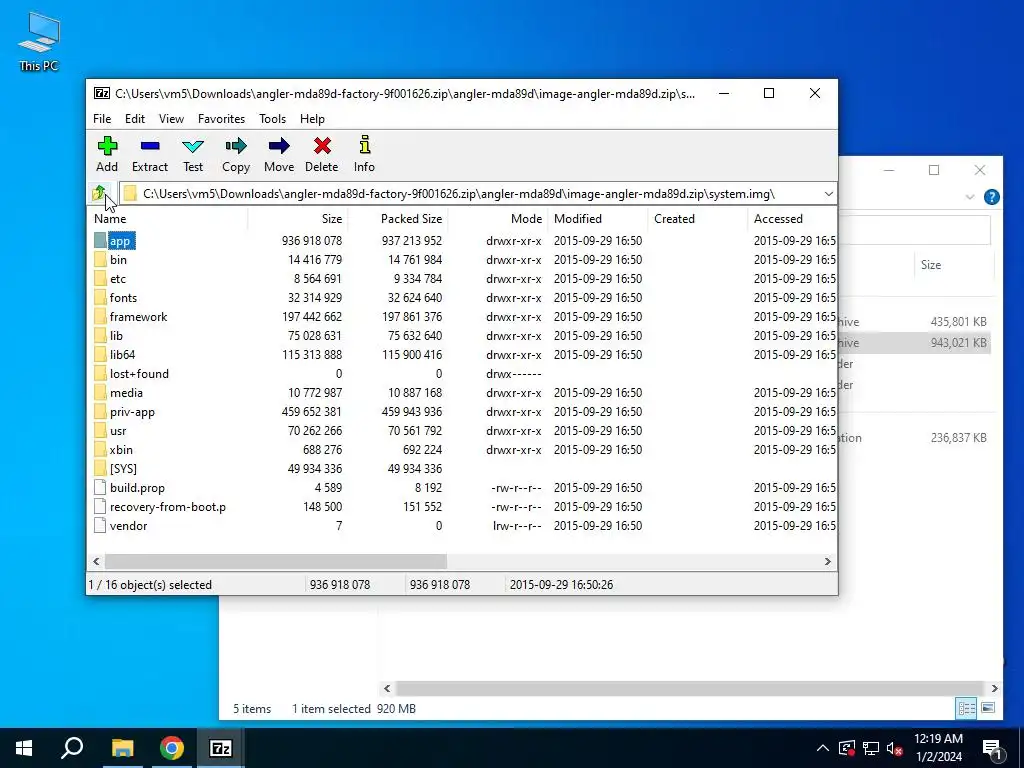Screen dimensions: 1024x768
Task: Select the lib64 folder
Action: pyautogui.click(x=122, y=355)
